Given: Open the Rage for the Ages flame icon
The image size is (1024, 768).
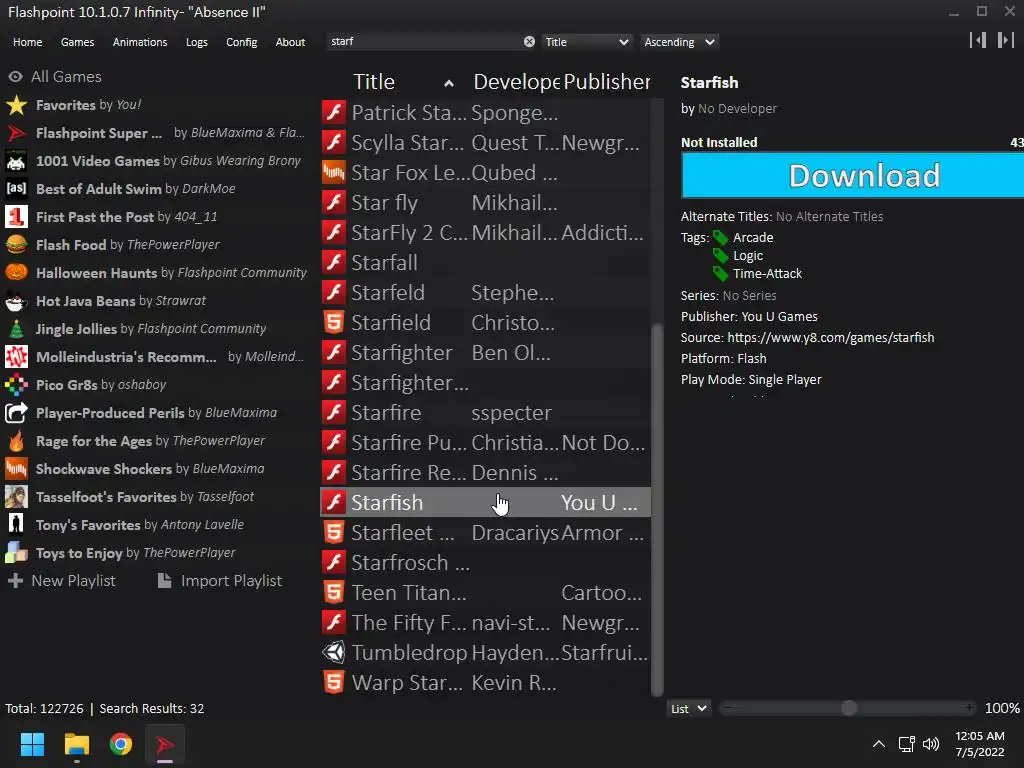Looking at the screenshot, I should point(16,441).
